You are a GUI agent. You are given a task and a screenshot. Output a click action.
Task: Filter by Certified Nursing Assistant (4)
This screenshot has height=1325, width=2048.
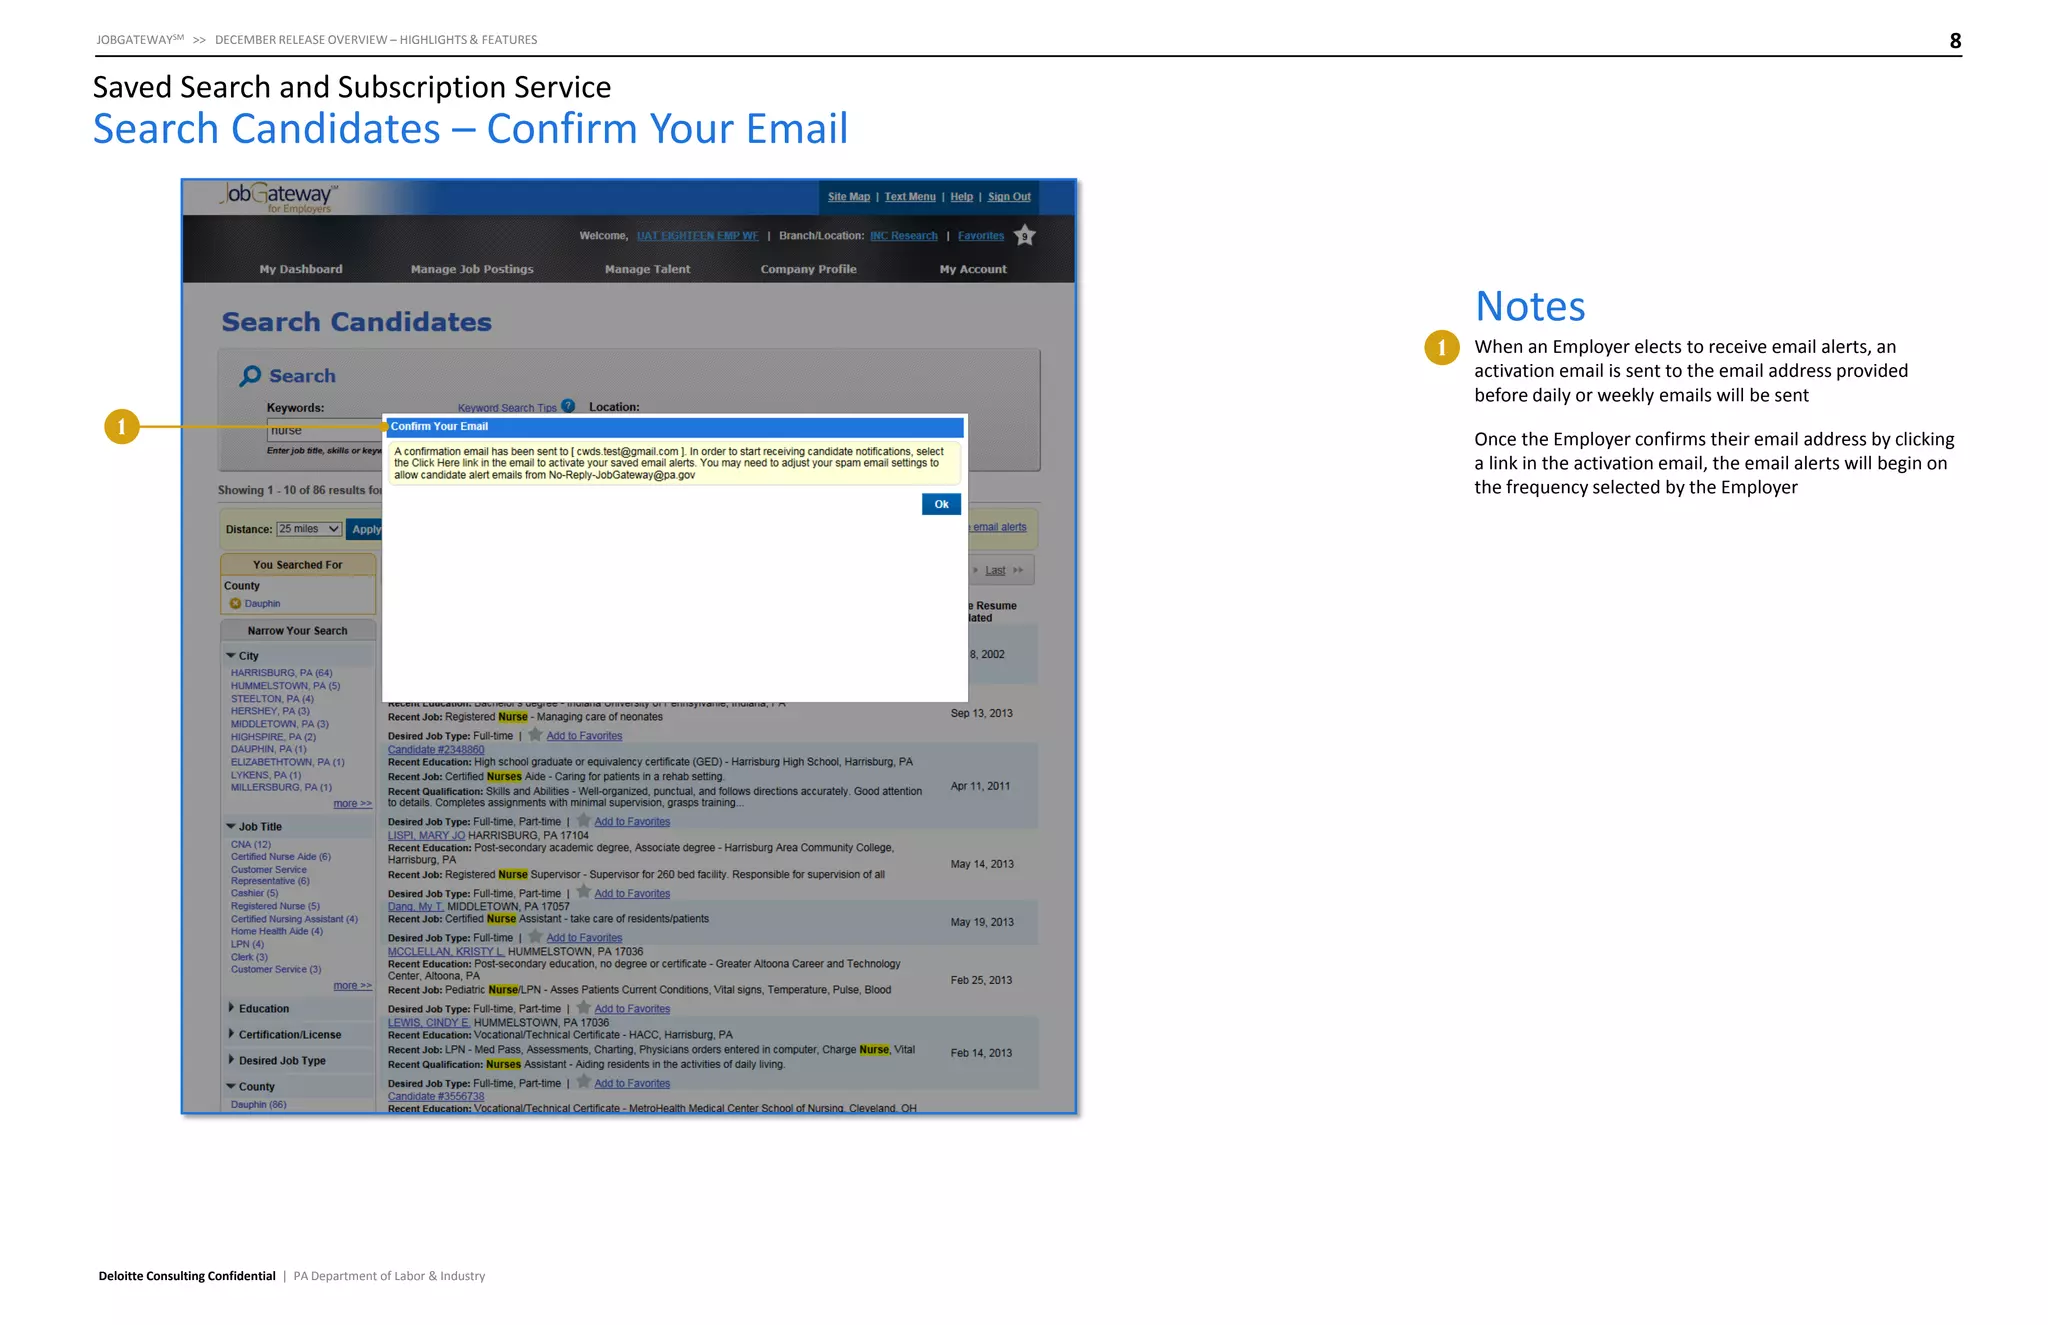(294, 919)
